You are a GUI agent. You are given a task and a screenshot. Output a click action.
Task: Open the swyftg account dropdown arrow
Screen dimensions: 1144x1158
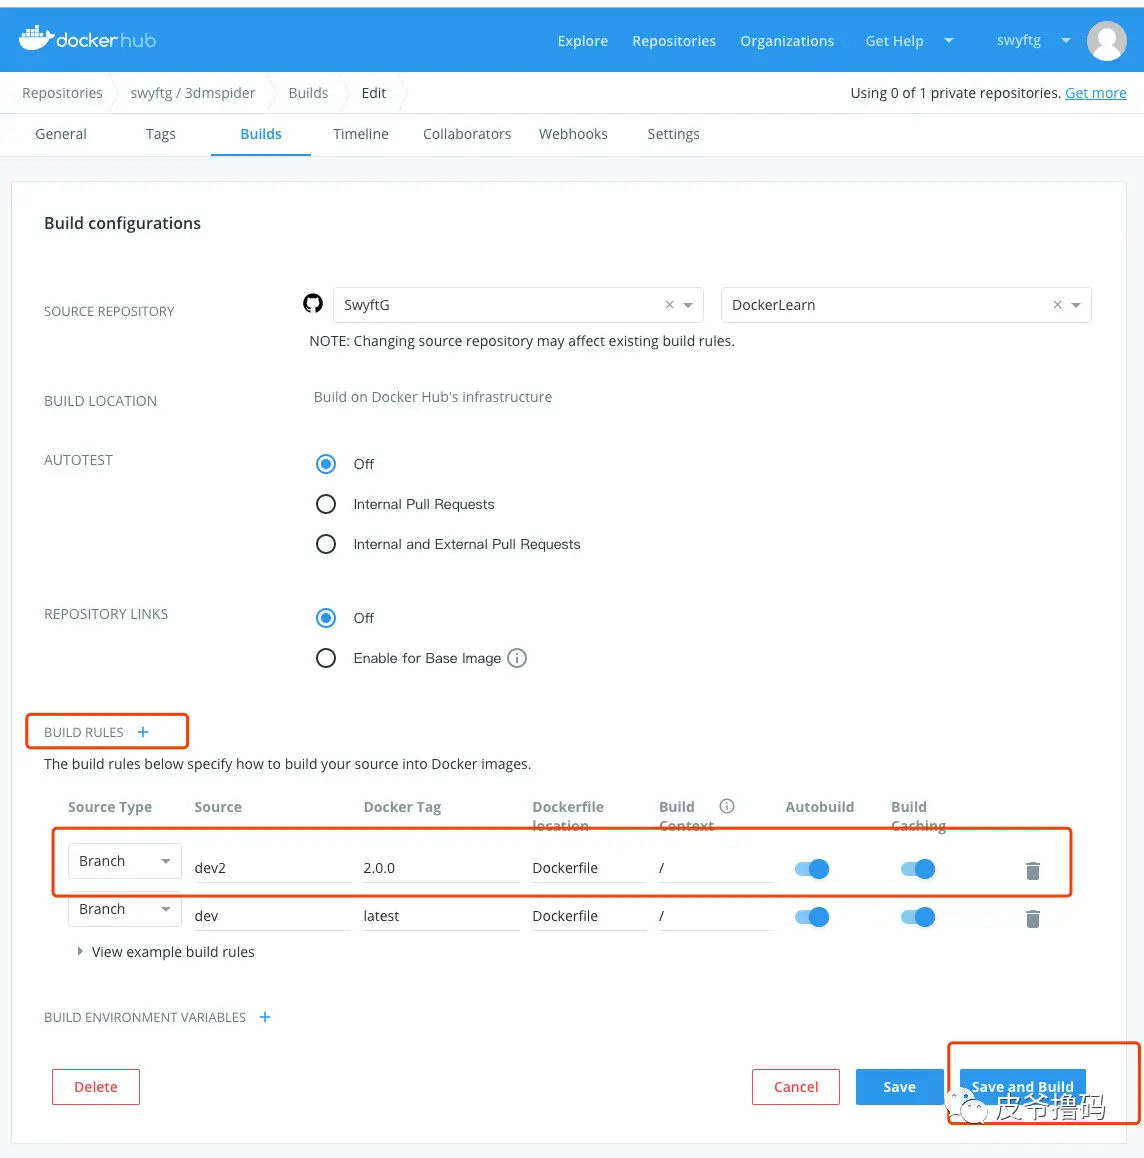click(x=1066, y=41)
